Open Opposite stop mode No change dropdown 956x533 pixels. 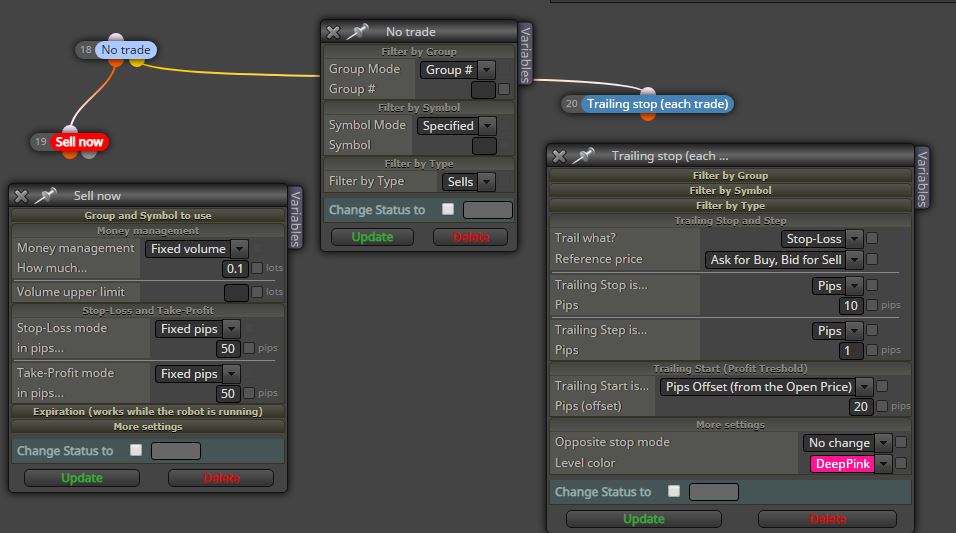click(847, 443)
